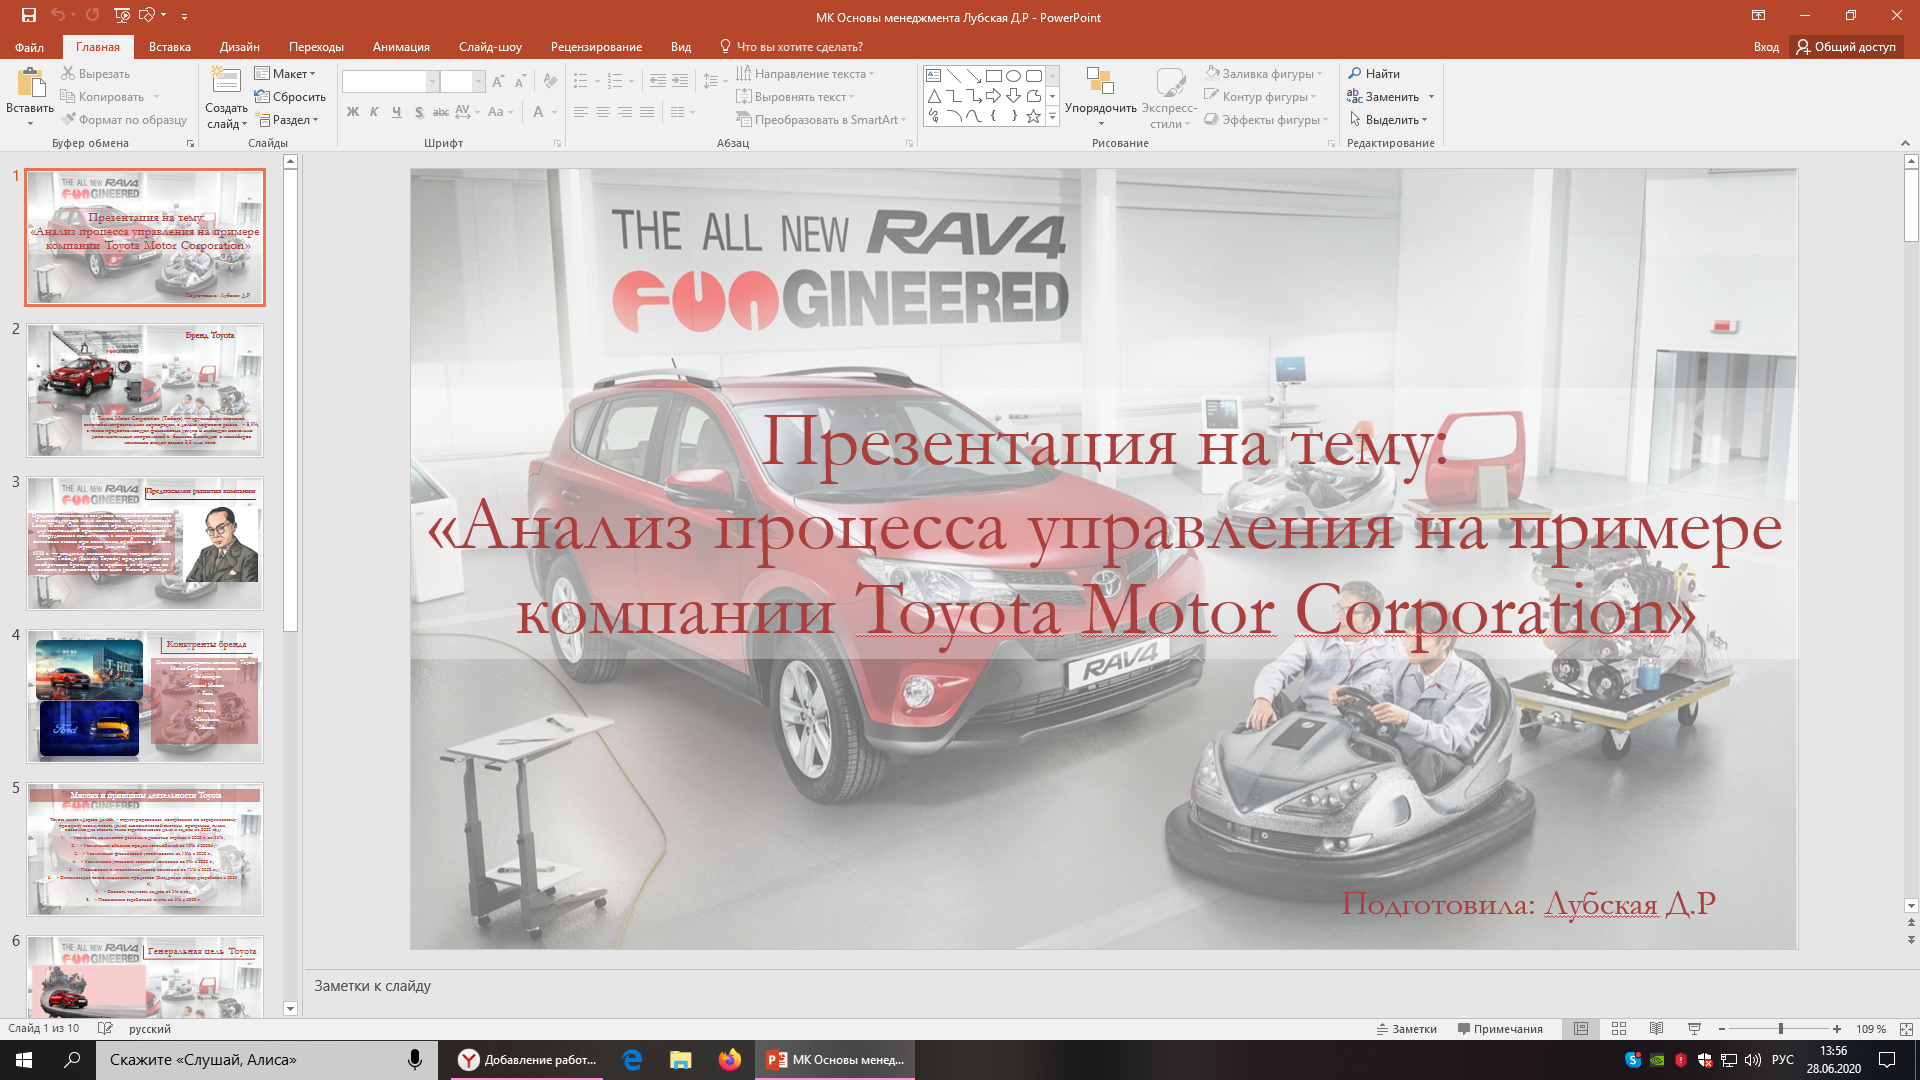Click the zoom in plus button

tap(1836, 1028)
